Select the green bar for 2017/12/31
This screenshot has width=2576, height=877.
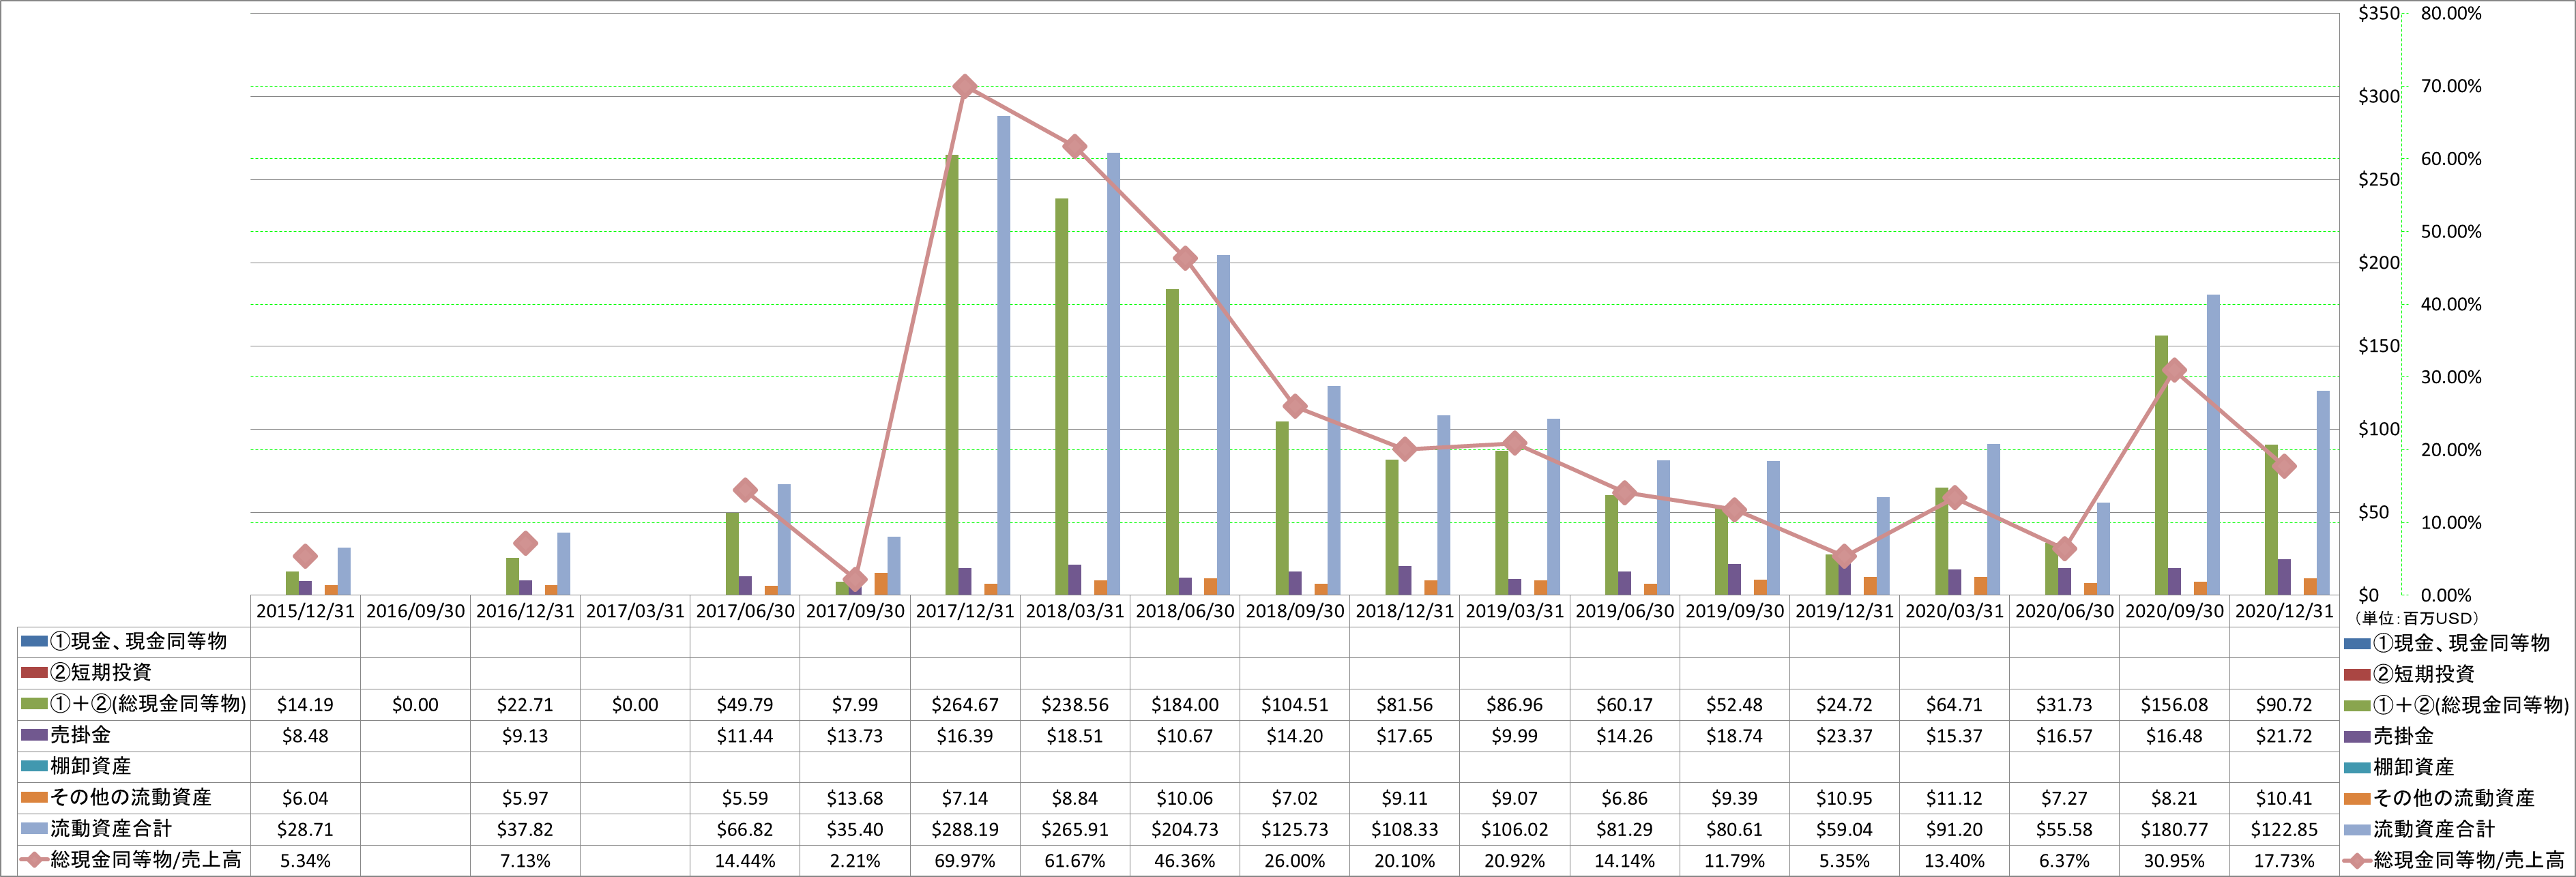(x=952, y=375)
